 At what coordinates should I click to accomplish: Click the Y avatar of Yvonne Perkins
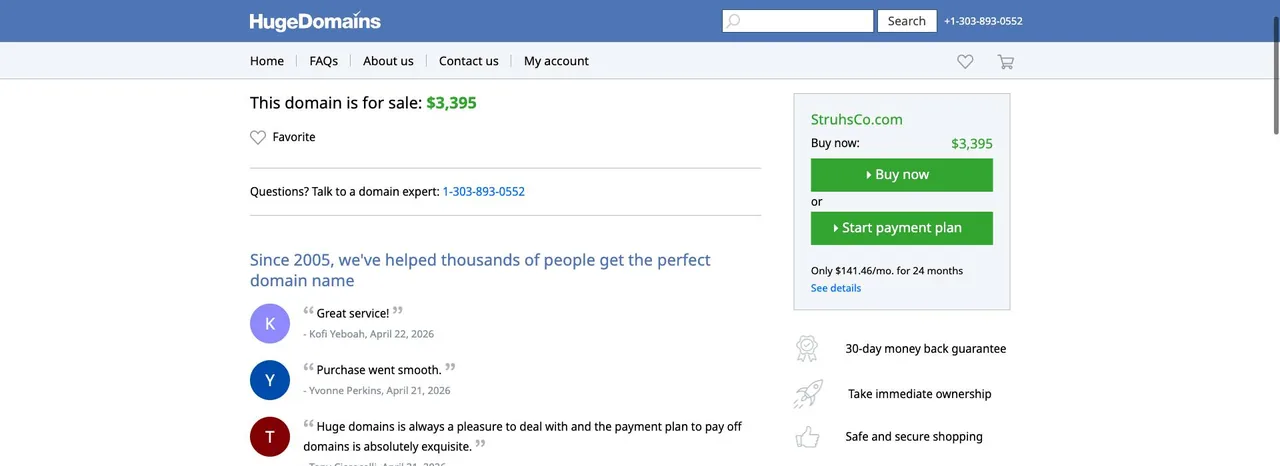270,380
